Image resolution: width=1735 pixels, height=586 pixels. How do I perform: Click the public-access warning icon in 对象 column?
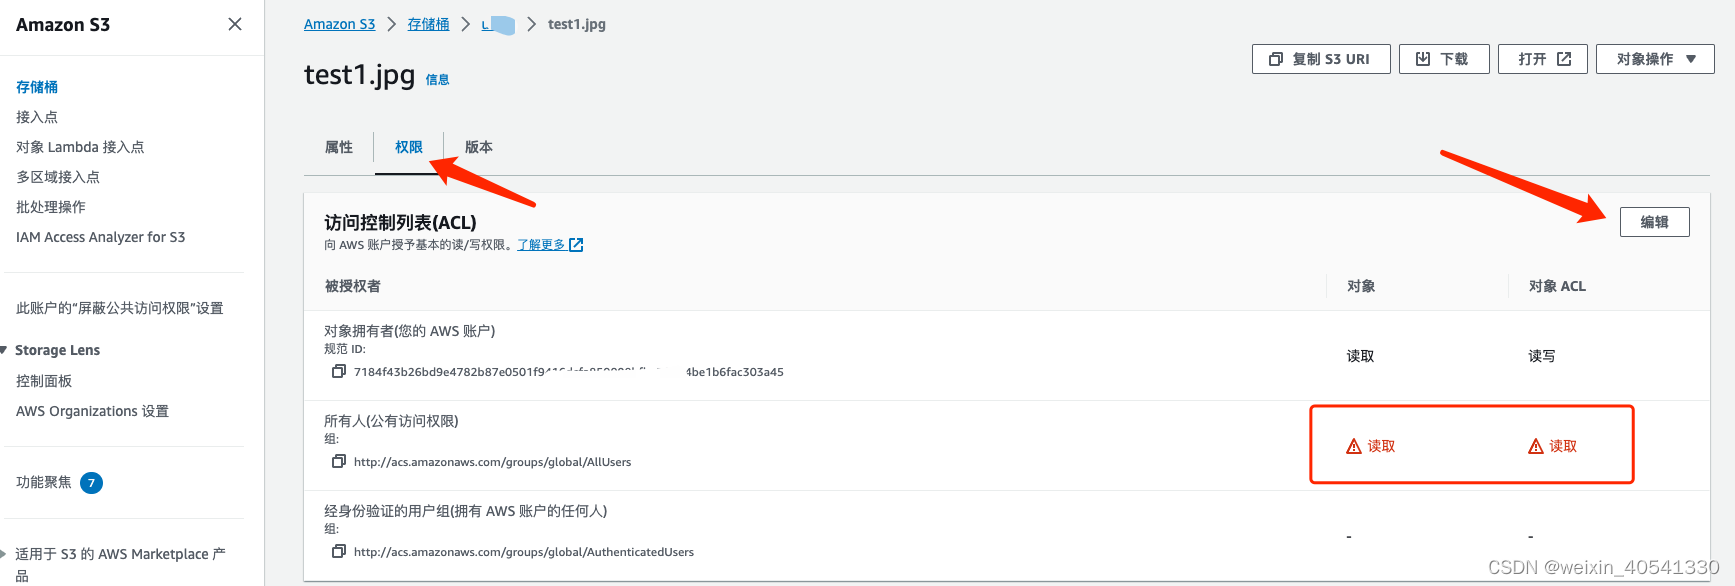click(1354, 446)
